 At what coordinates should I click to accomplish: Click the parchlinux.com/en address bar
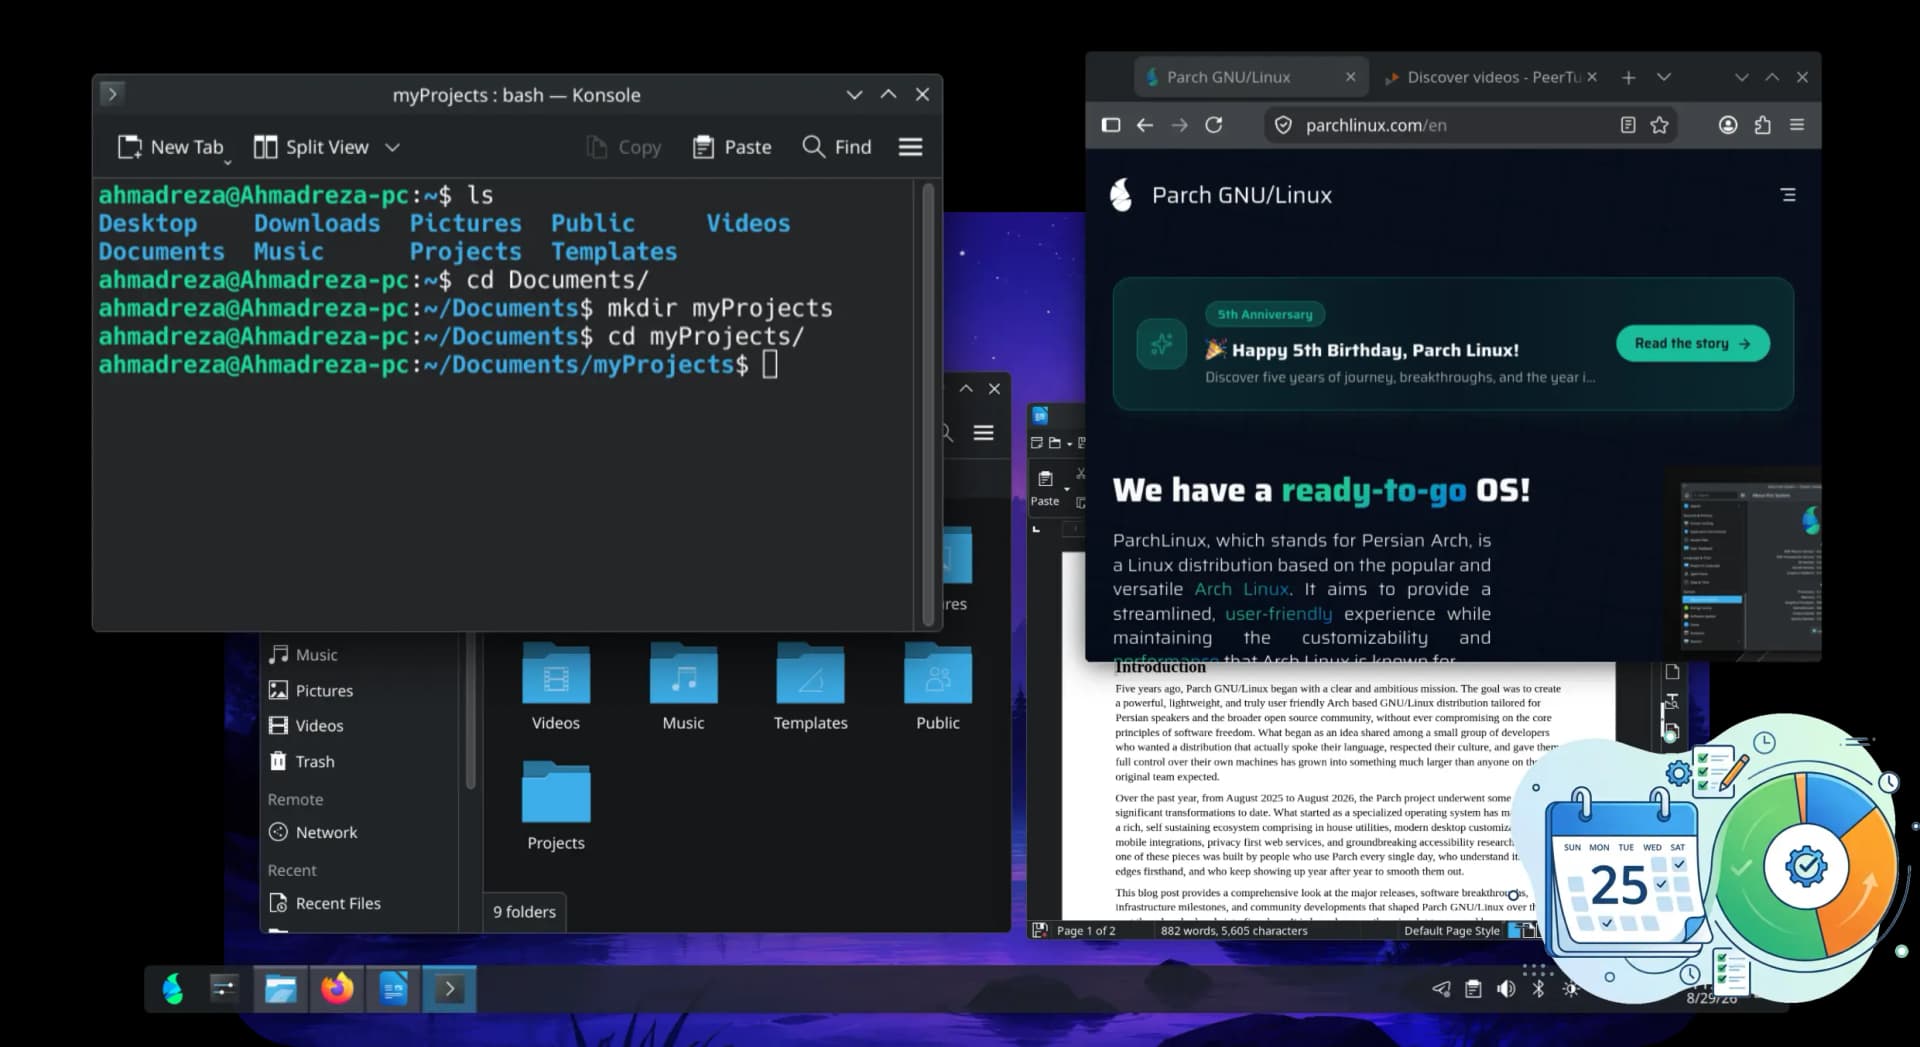tap(1472, 125)
